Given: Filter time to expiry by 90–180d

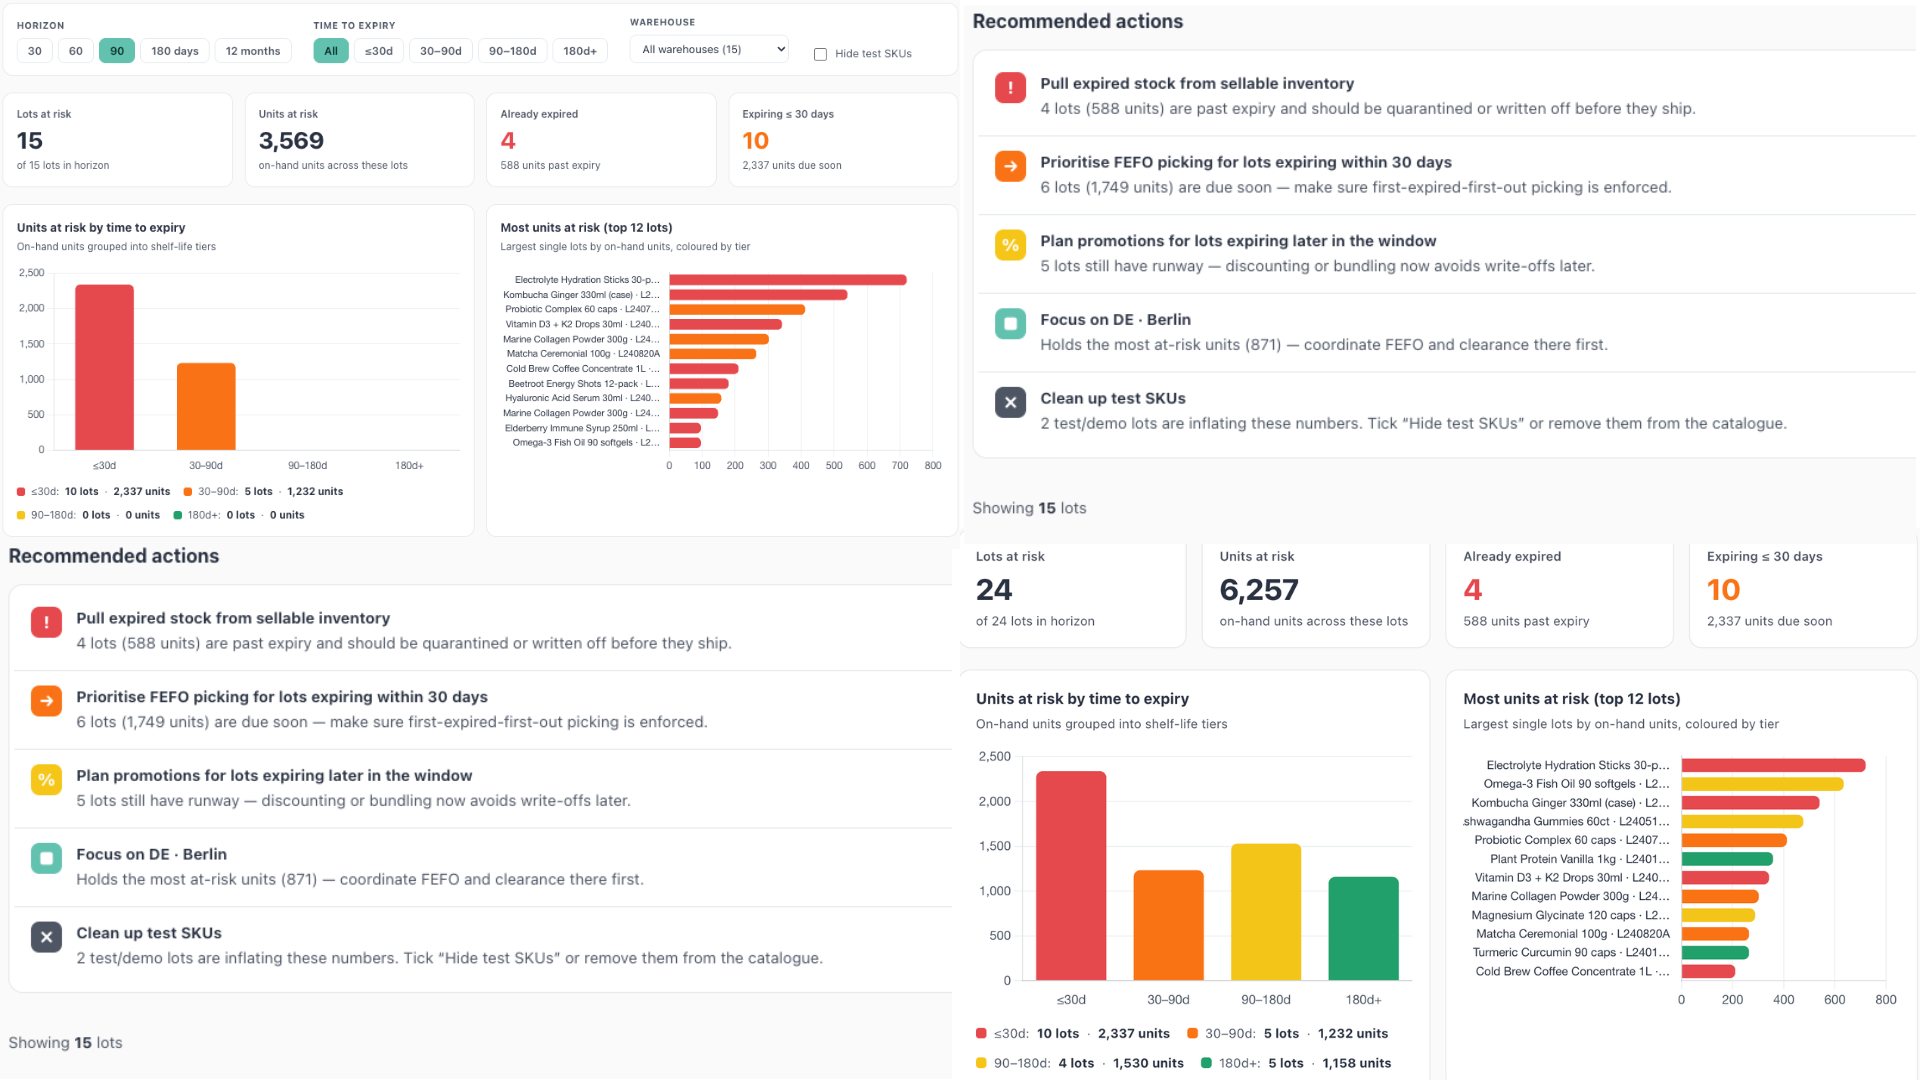Looking at the screenshot, I should tap(513, 51).
